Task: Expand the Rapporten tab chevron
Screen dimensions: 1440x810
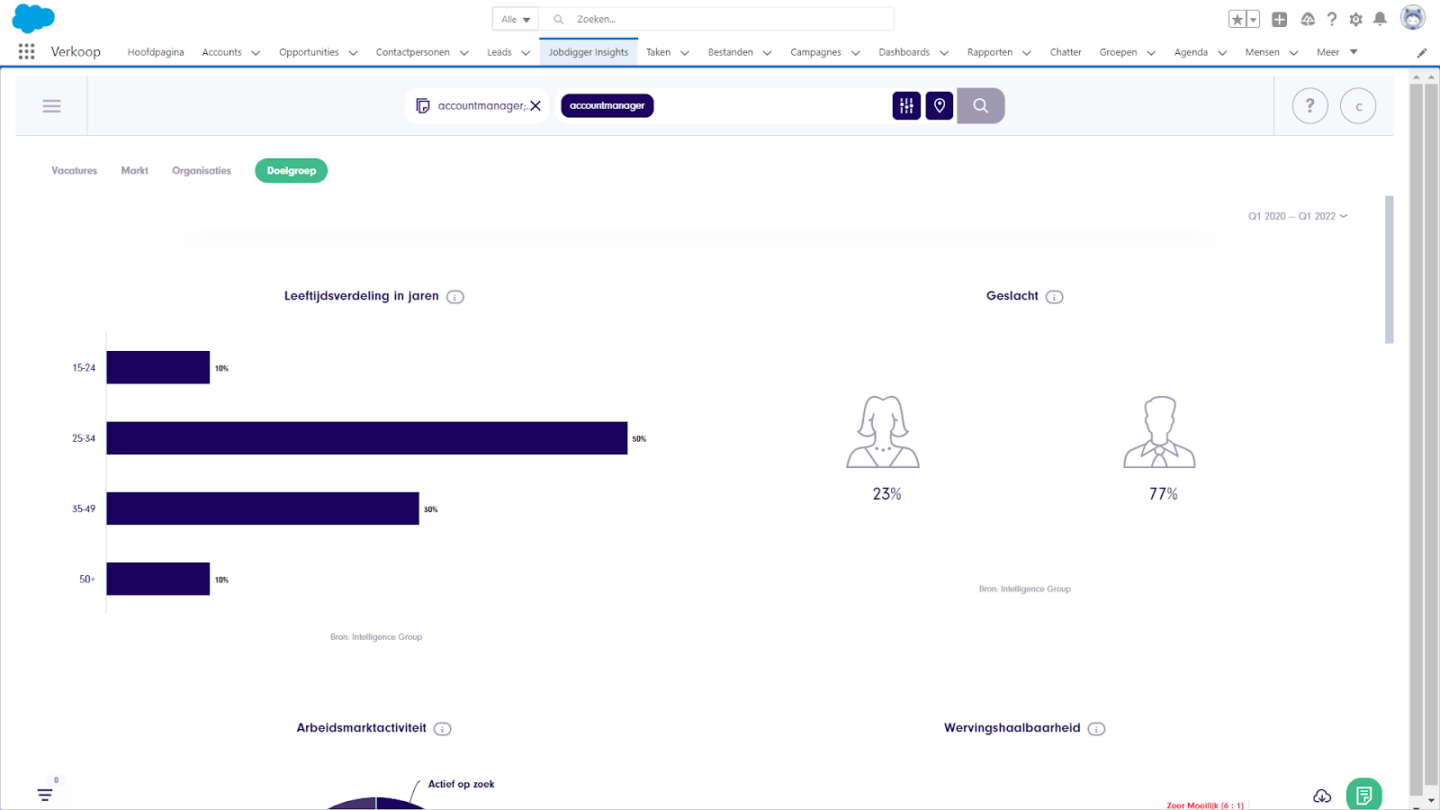Action: coord(1027,53)
